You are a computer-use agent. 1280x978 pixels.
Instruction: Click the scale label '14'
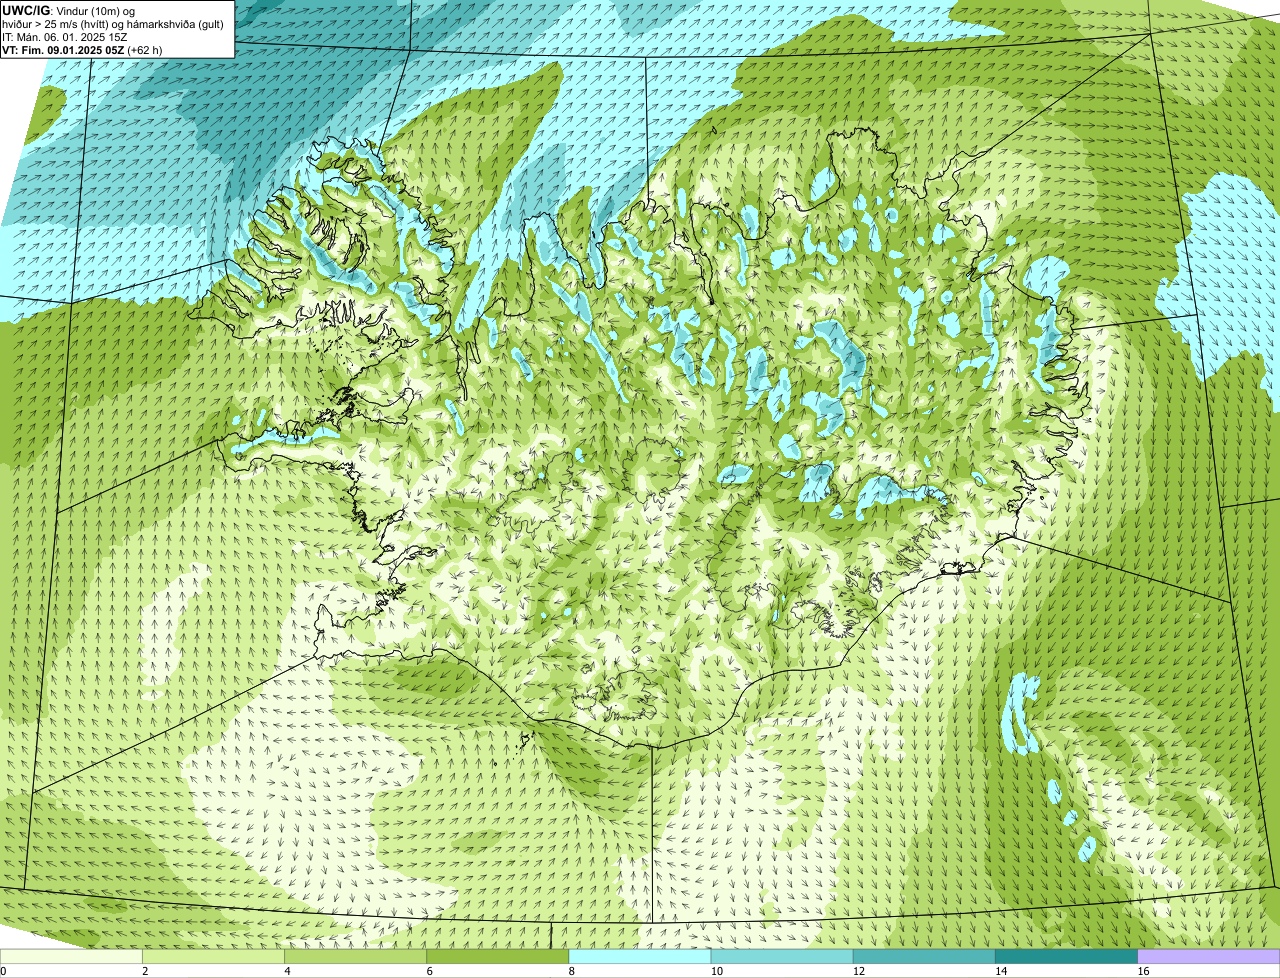[1000, 971]
